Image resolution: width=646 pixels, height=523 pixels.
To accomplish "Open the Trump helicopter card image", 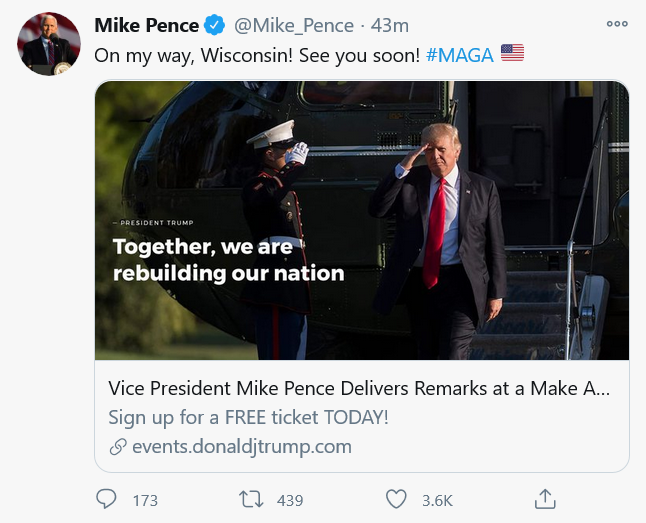I will 362,220.
